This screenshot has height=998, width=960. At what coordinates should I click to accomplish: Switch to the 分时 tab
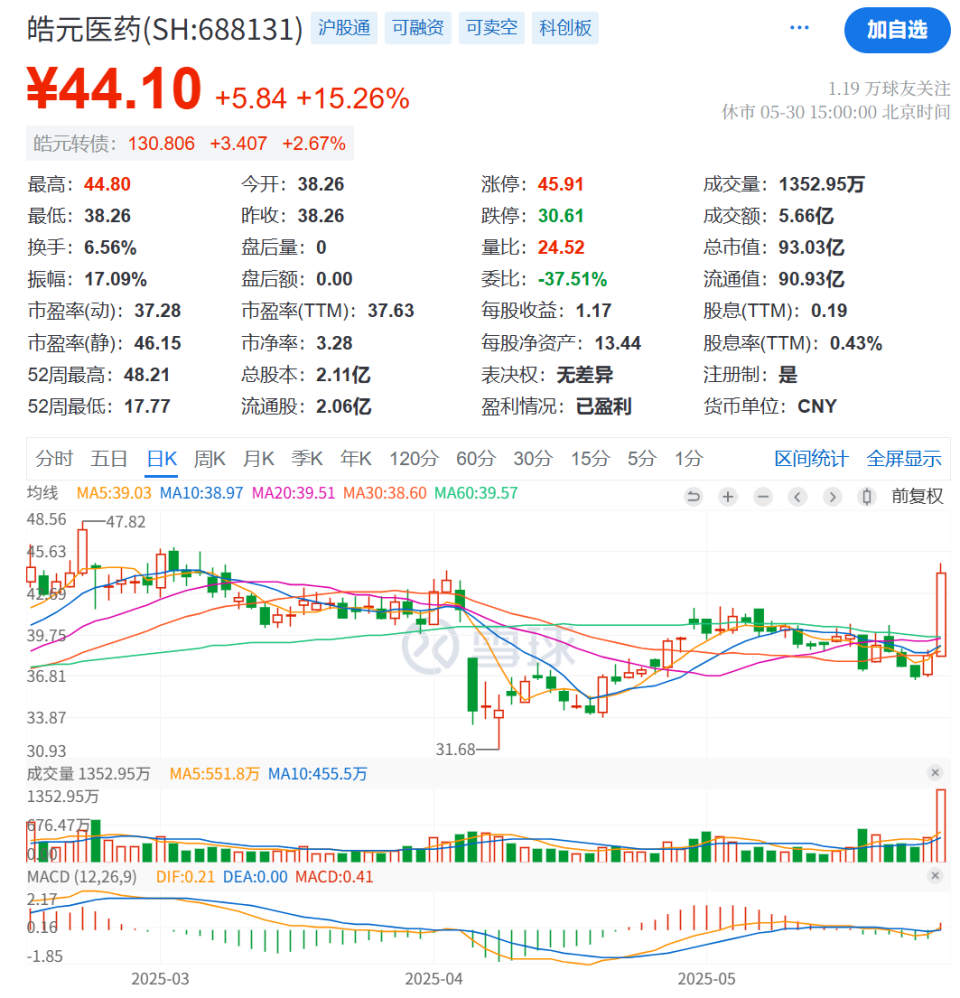coord(54,458)
